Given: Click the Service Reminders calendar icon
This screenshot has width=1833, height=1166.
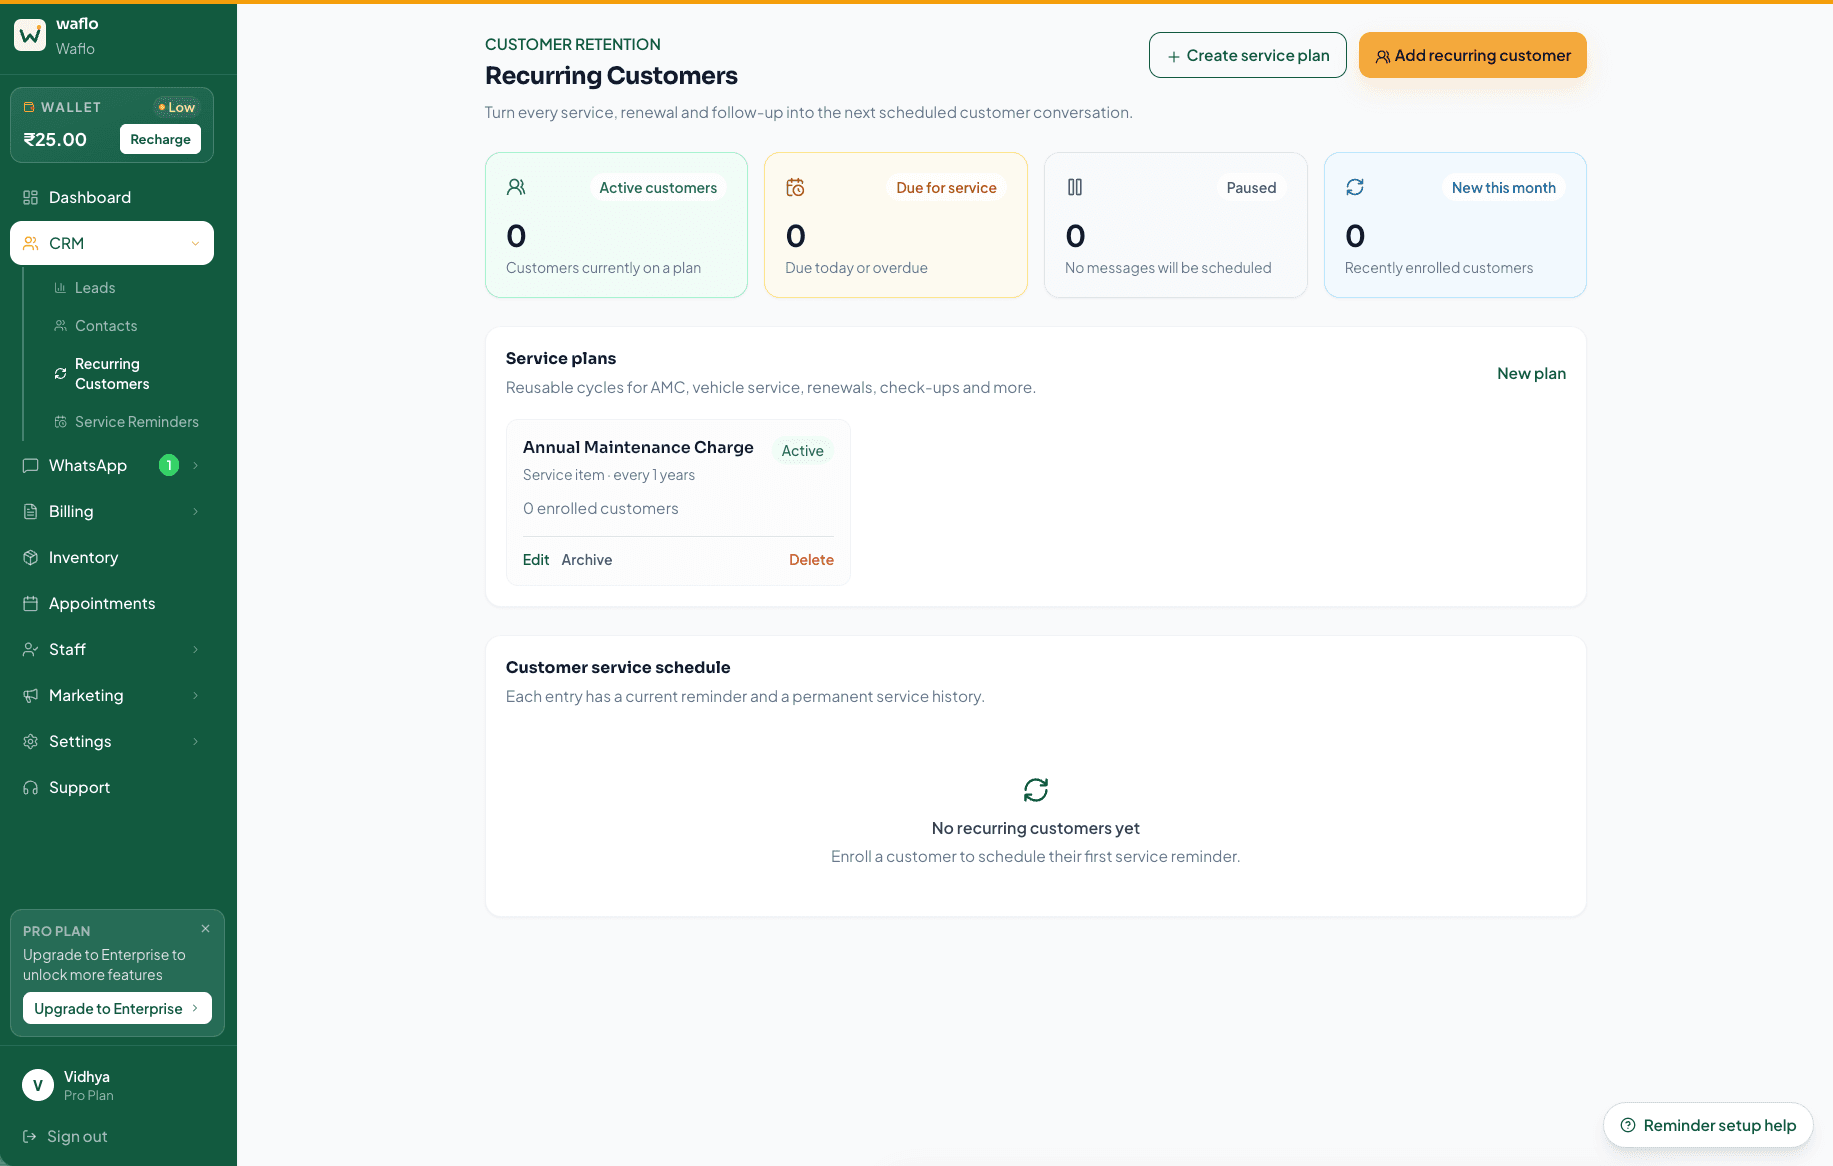Looking at the screenshot, I should click(60, 422).
